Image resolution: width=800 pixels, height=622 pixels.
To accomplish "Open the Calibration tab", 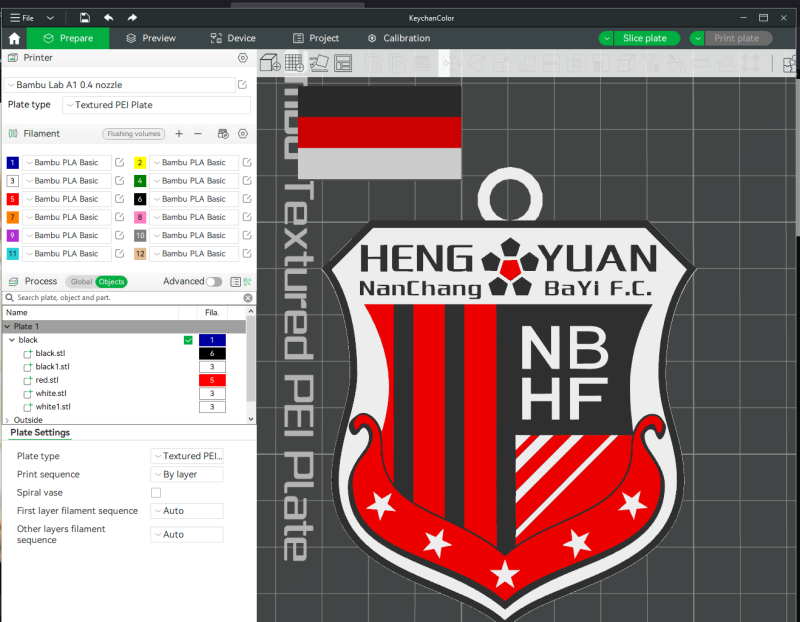I will click(398, 38).
